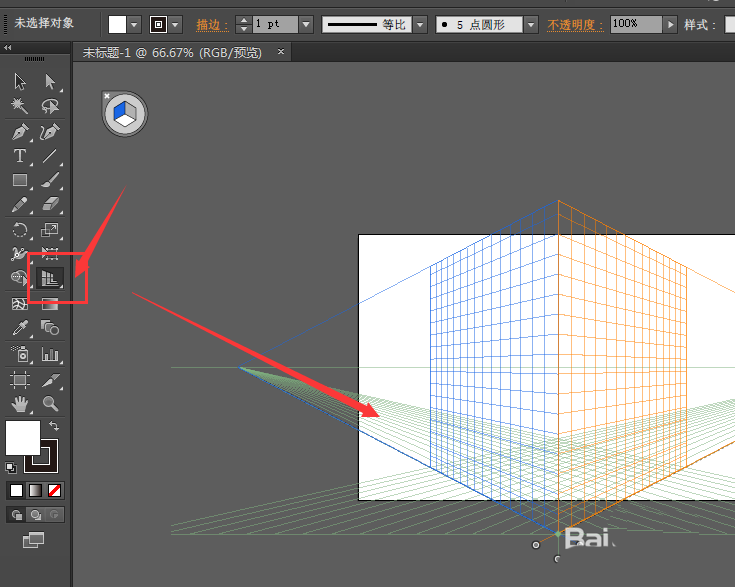Viewport: 735px width, 587px height.
Task: Select the Perspective Grid tool
Action: tap(50, 278)
